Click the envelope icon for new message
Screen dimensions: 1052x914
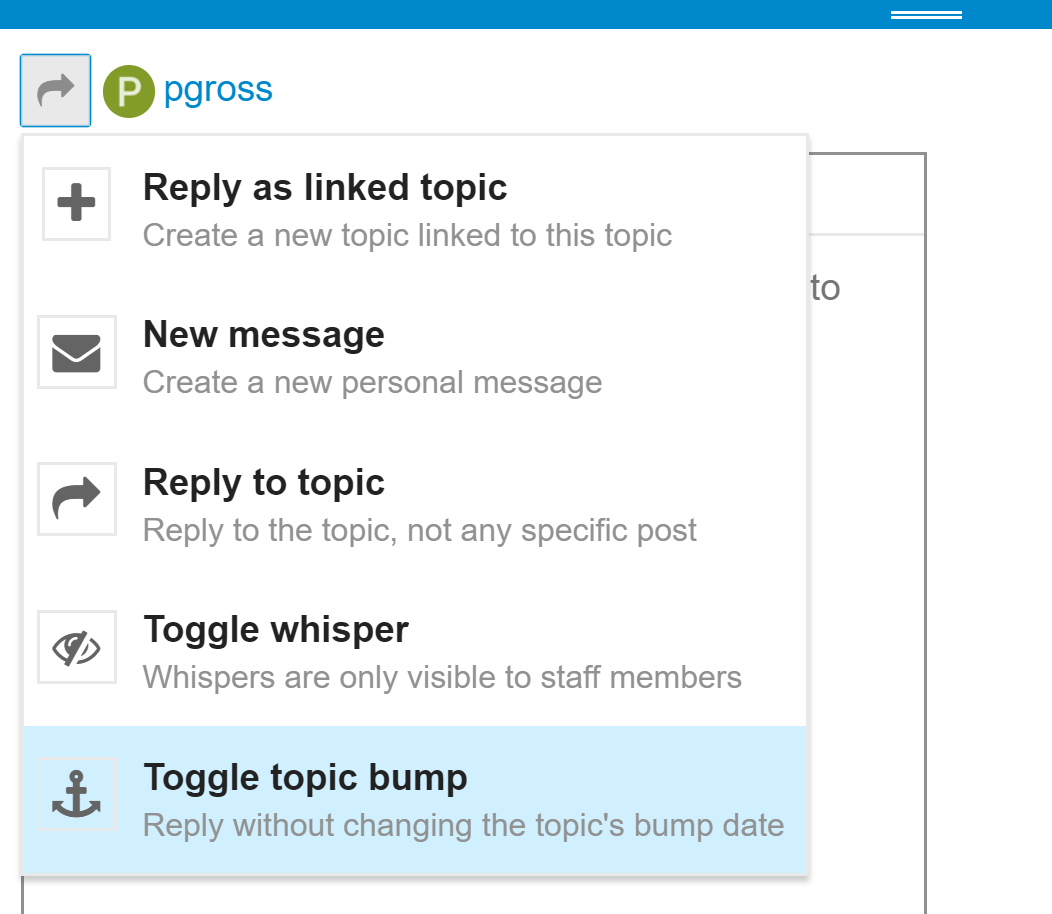click(x=76, y=352)
